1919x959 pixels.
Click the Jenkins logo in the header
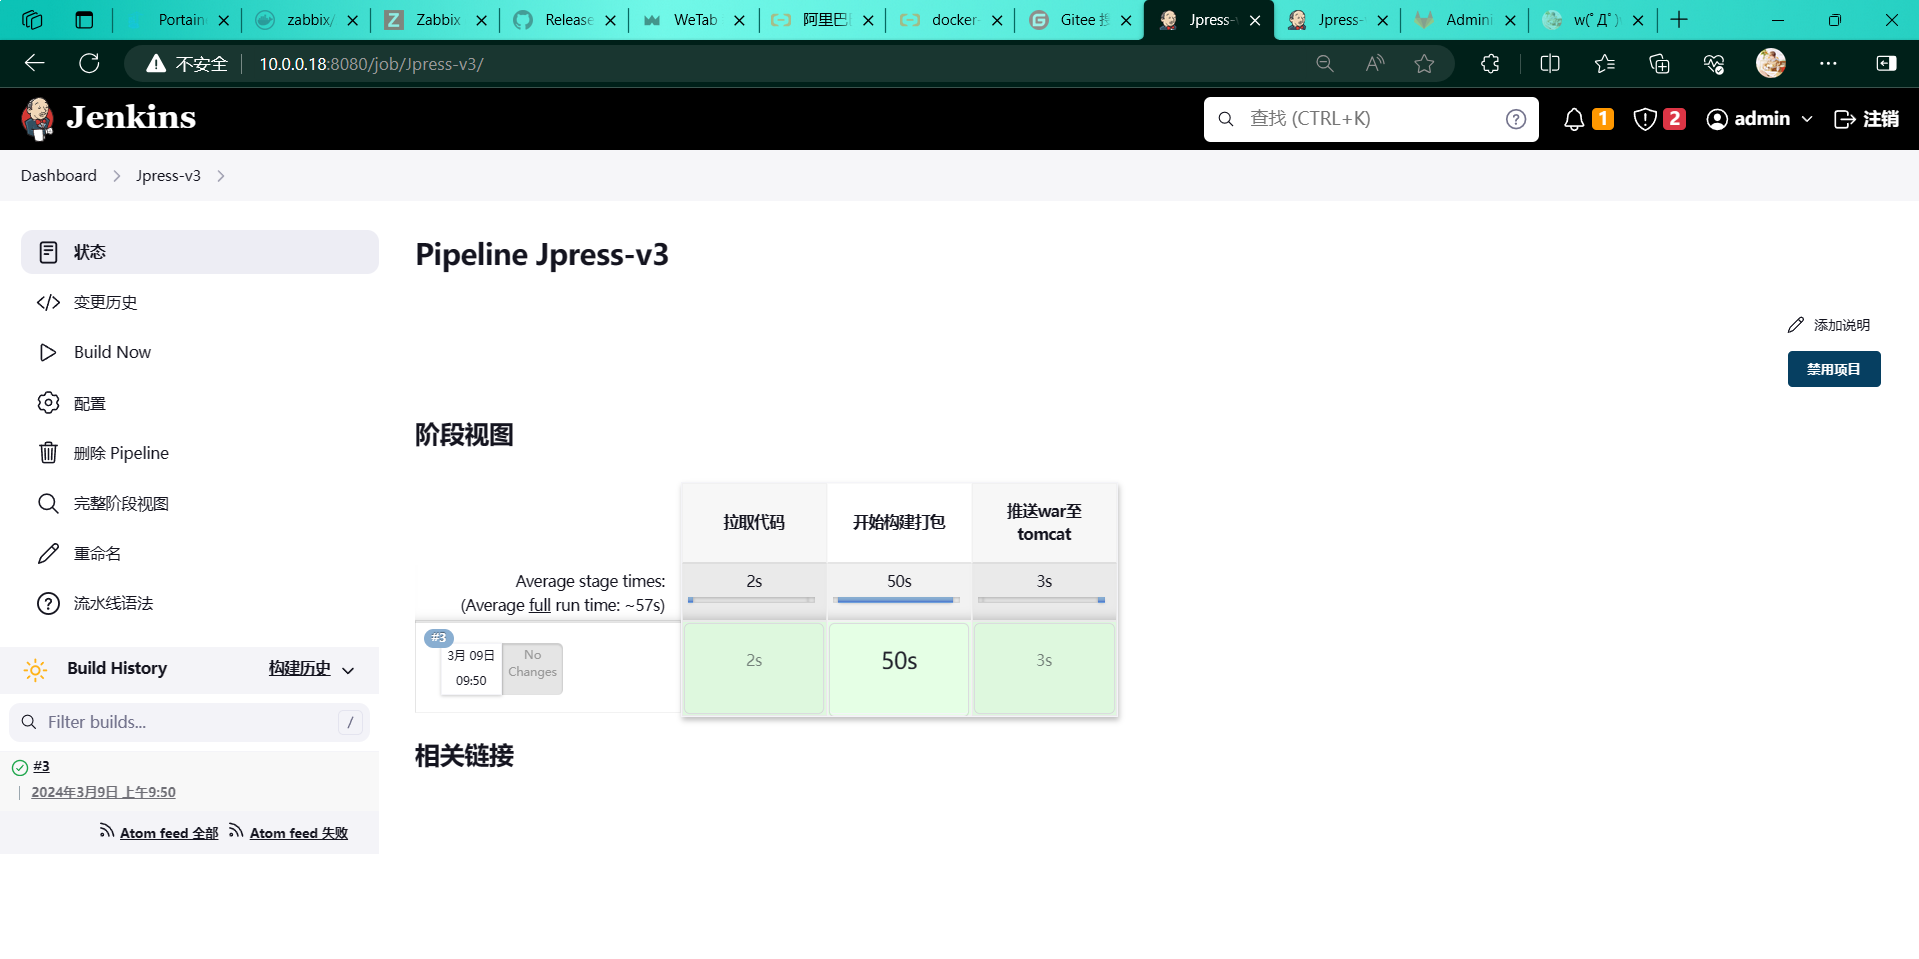pyautogui.click(x=108, y=119)
